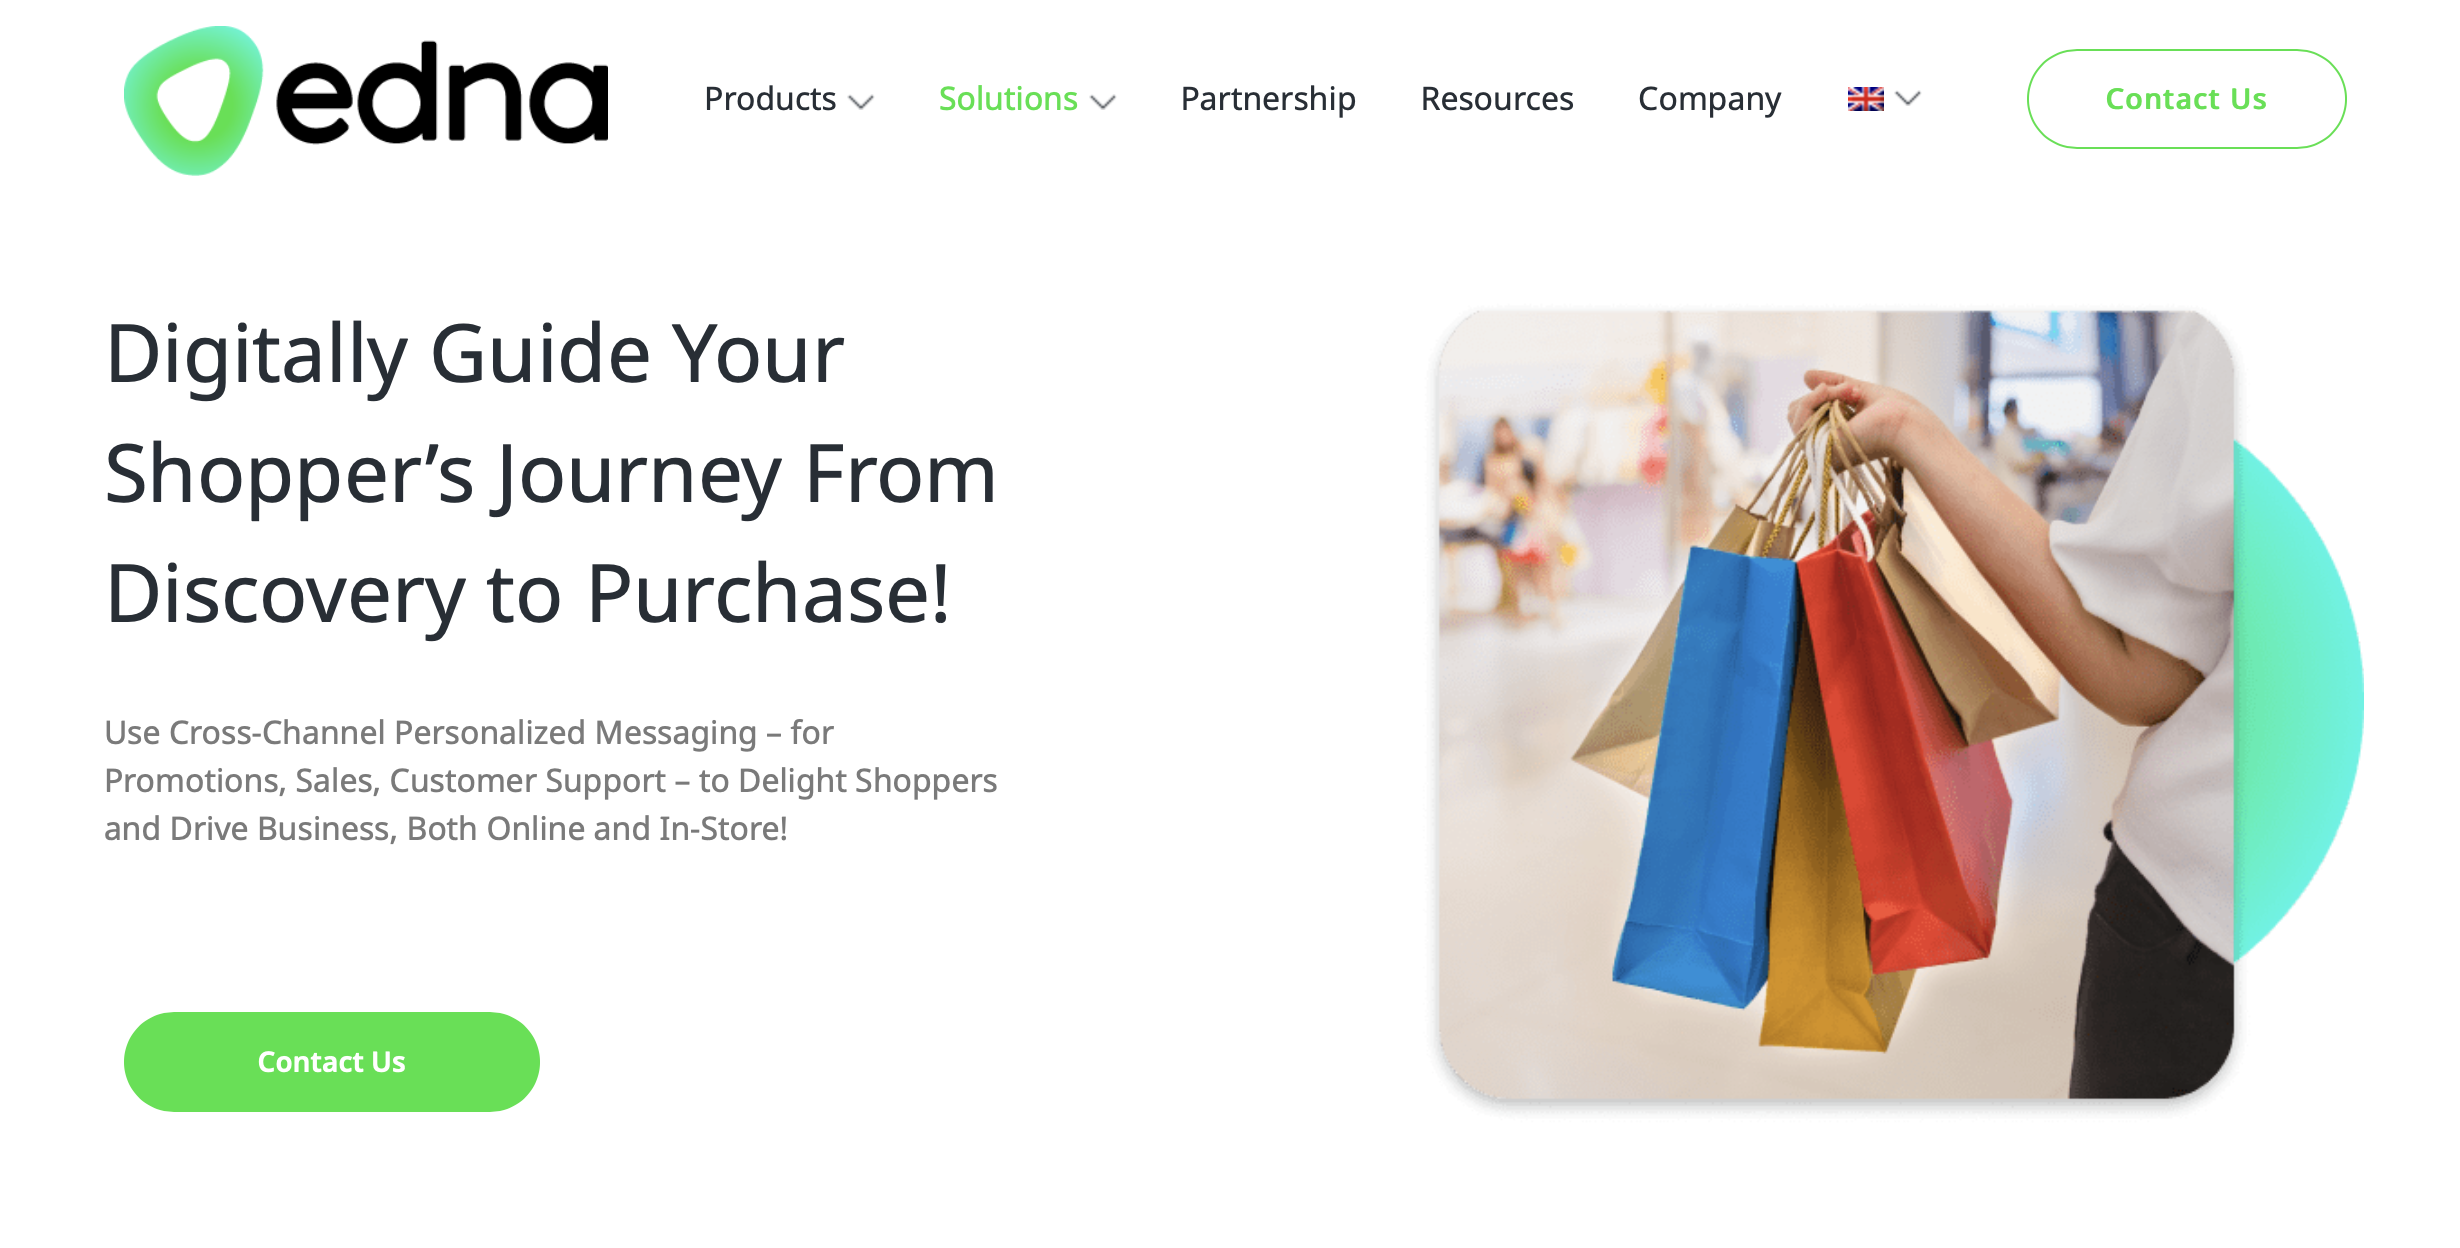2460x1248 pixels.
Task: Click the Discovery to Purchase heading line
Action: (x=527, y=594)
